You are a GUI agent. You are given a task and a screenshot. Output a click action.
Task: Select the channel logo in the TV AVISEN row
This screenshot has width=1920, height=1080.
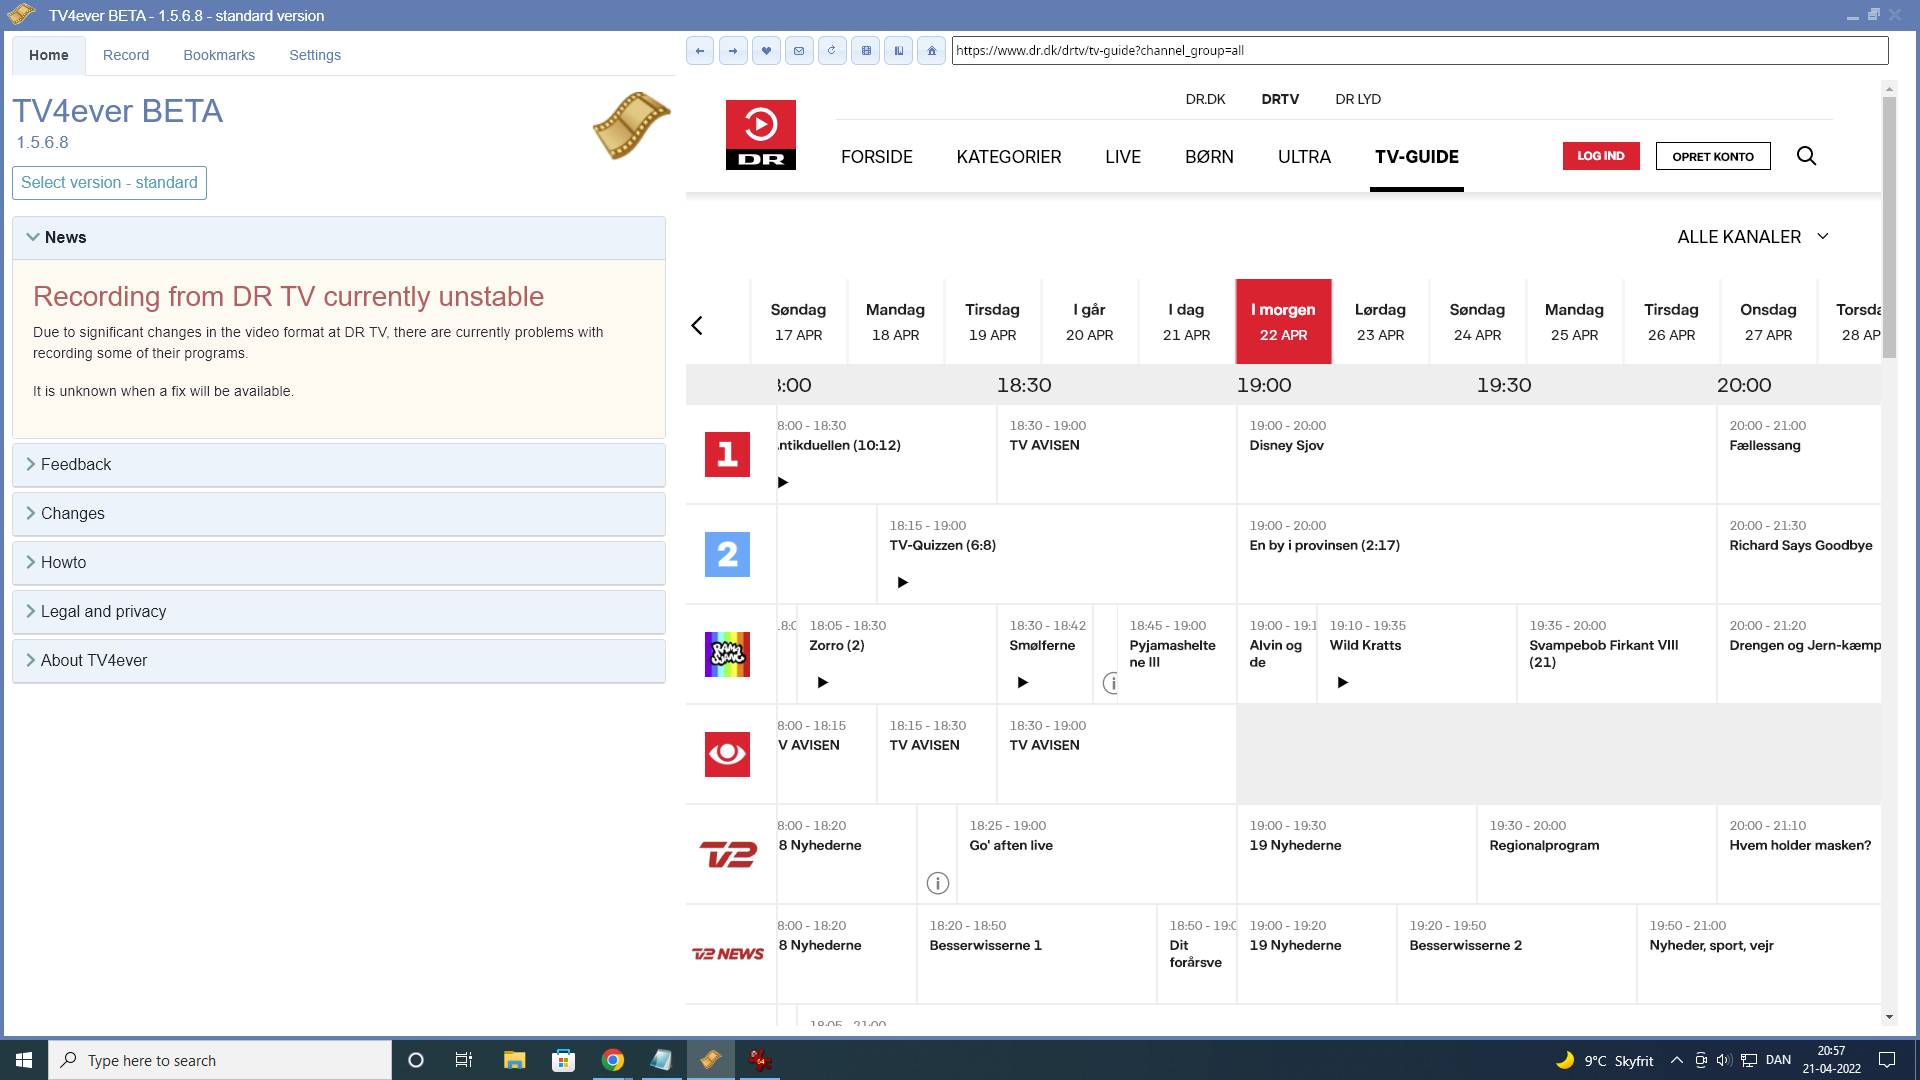(727, 754)
